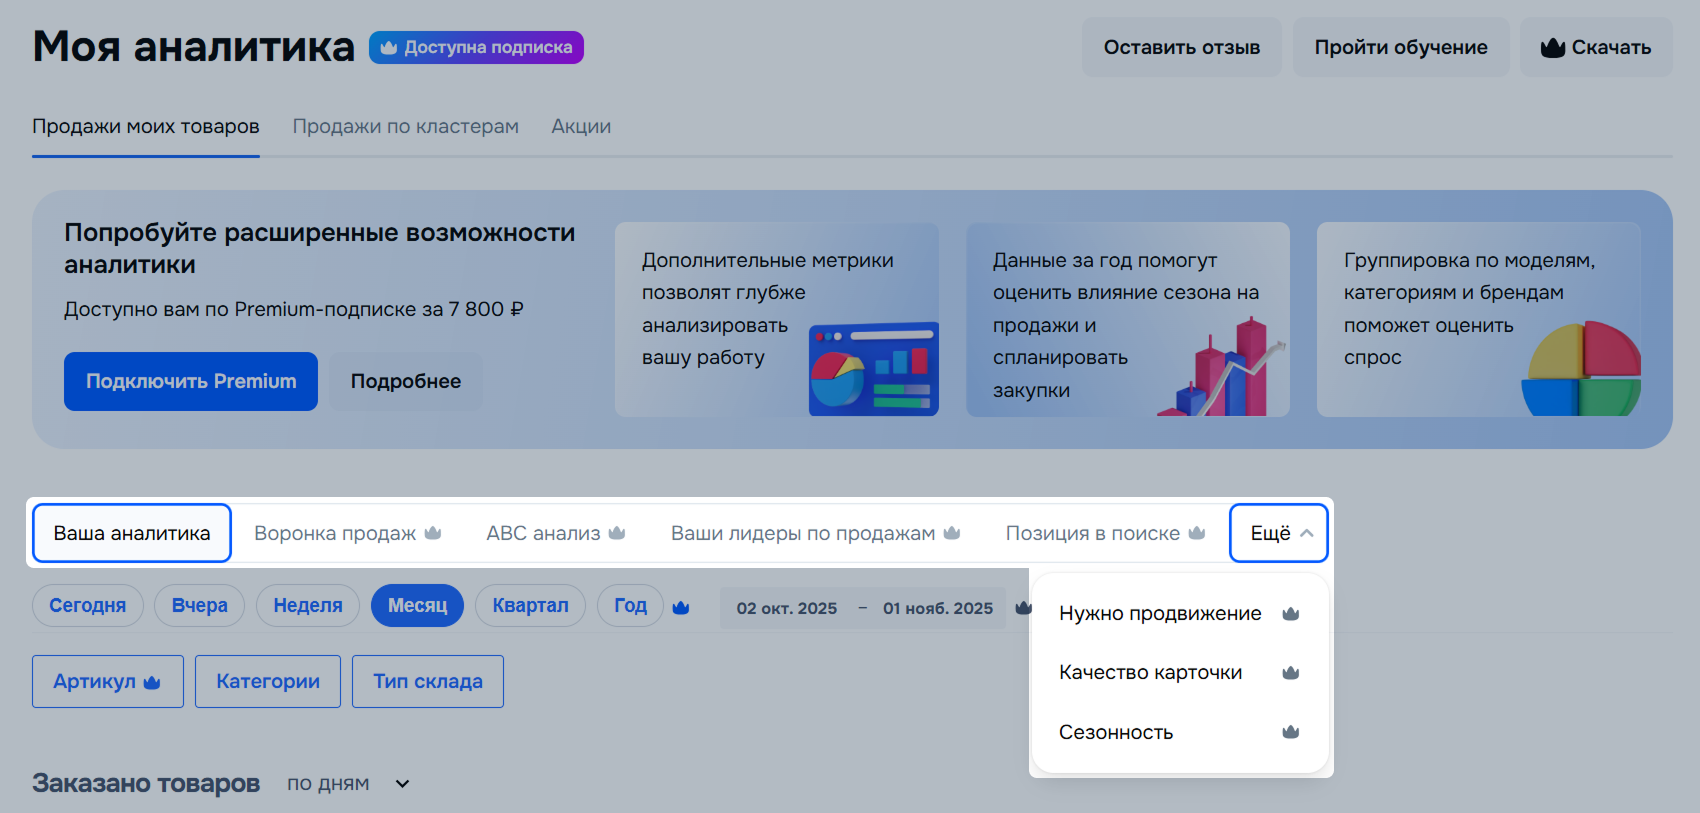Click crown icon in Сезонность row
This screenshot has width=1700, height=813.
tap(1290, 732)
